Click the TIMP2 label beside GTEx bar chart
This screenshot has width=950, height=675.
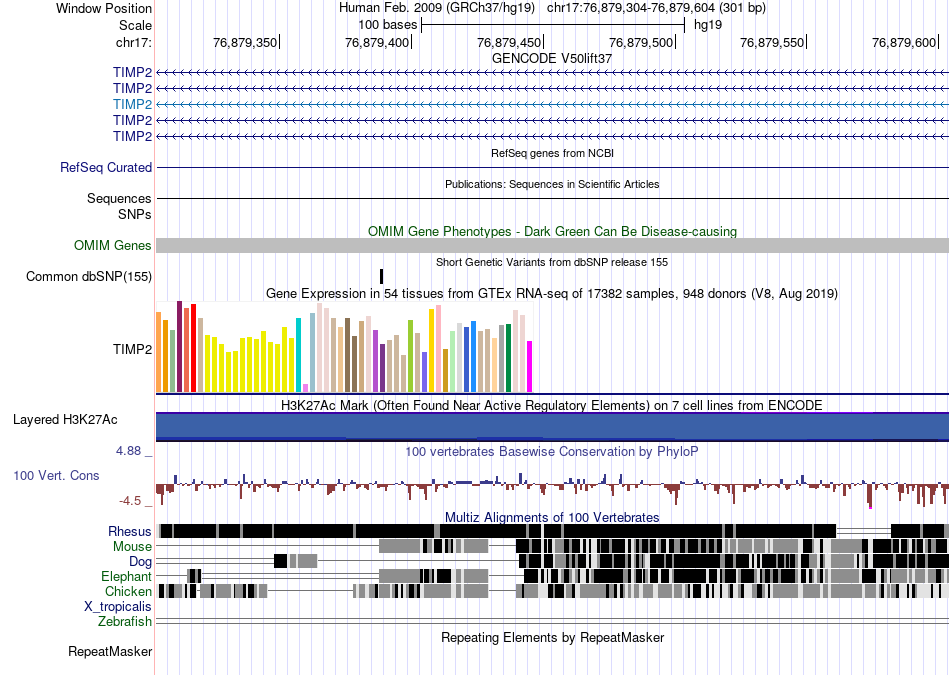click(132, 350)
